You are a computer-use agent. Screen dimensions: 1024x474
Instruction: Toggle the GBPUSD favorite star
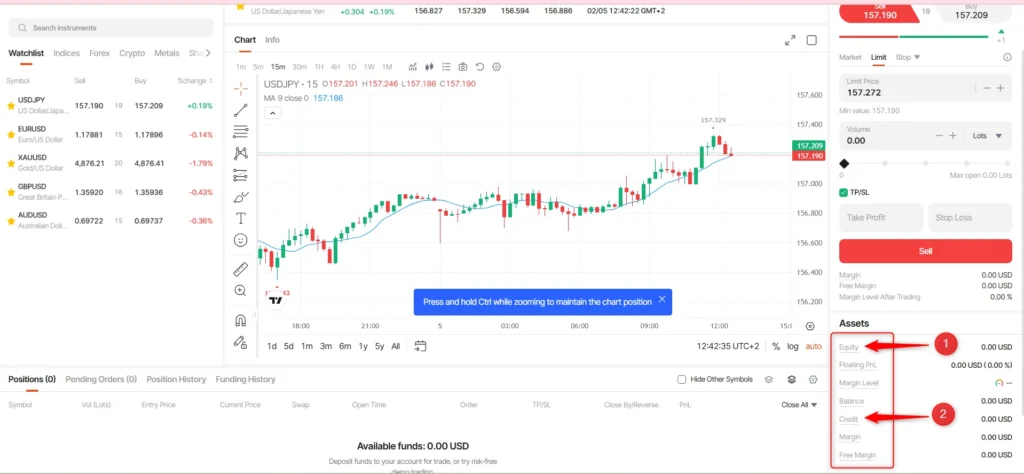coord(10,193)
